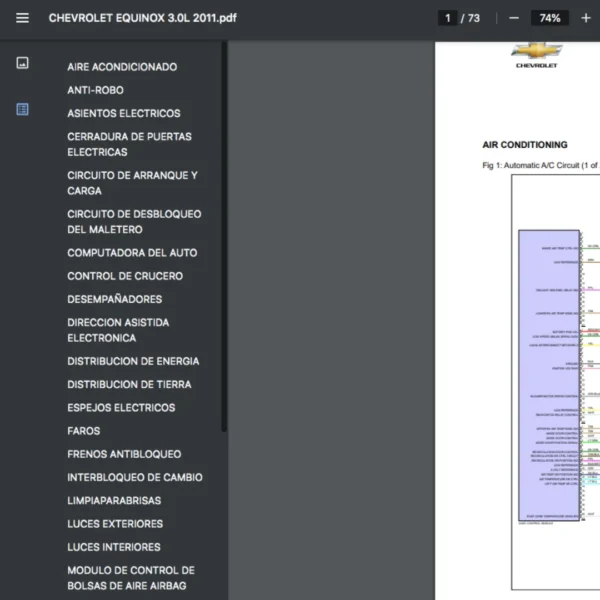Open the AIRE ACONDICIONADO bookmark
Screen dimensions: 600x600
[122, 67]
